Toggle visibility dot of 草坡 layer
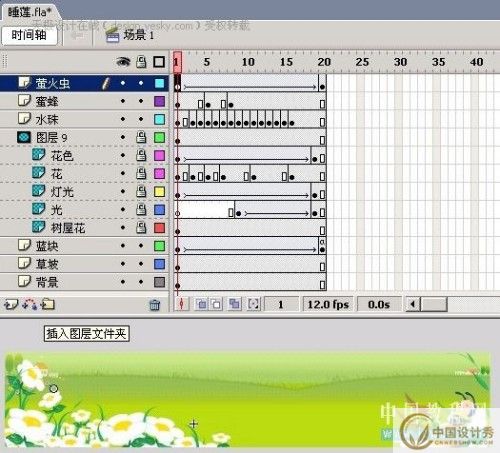The width and height of the screenshot is (500, 453). (x=123, y=264)
